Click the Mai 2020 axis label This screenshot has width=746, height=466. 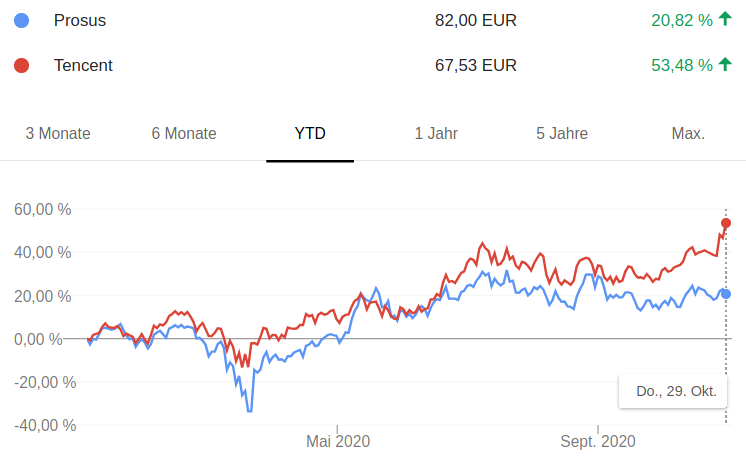pos(338,441)
